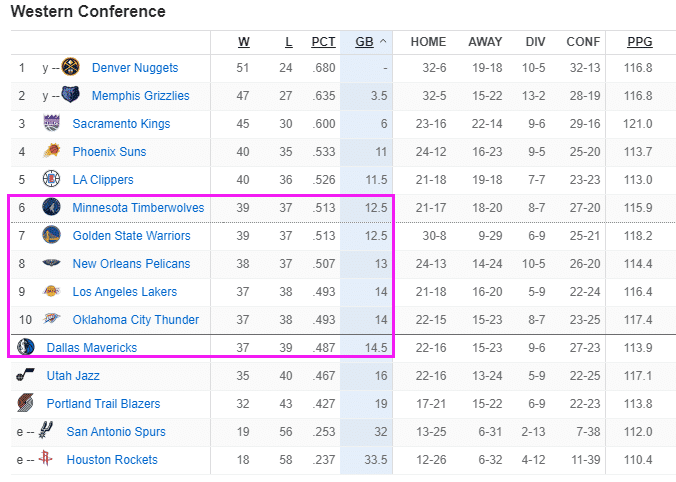
Task: Sort table by W column header
Action: (x=244, y=42)
